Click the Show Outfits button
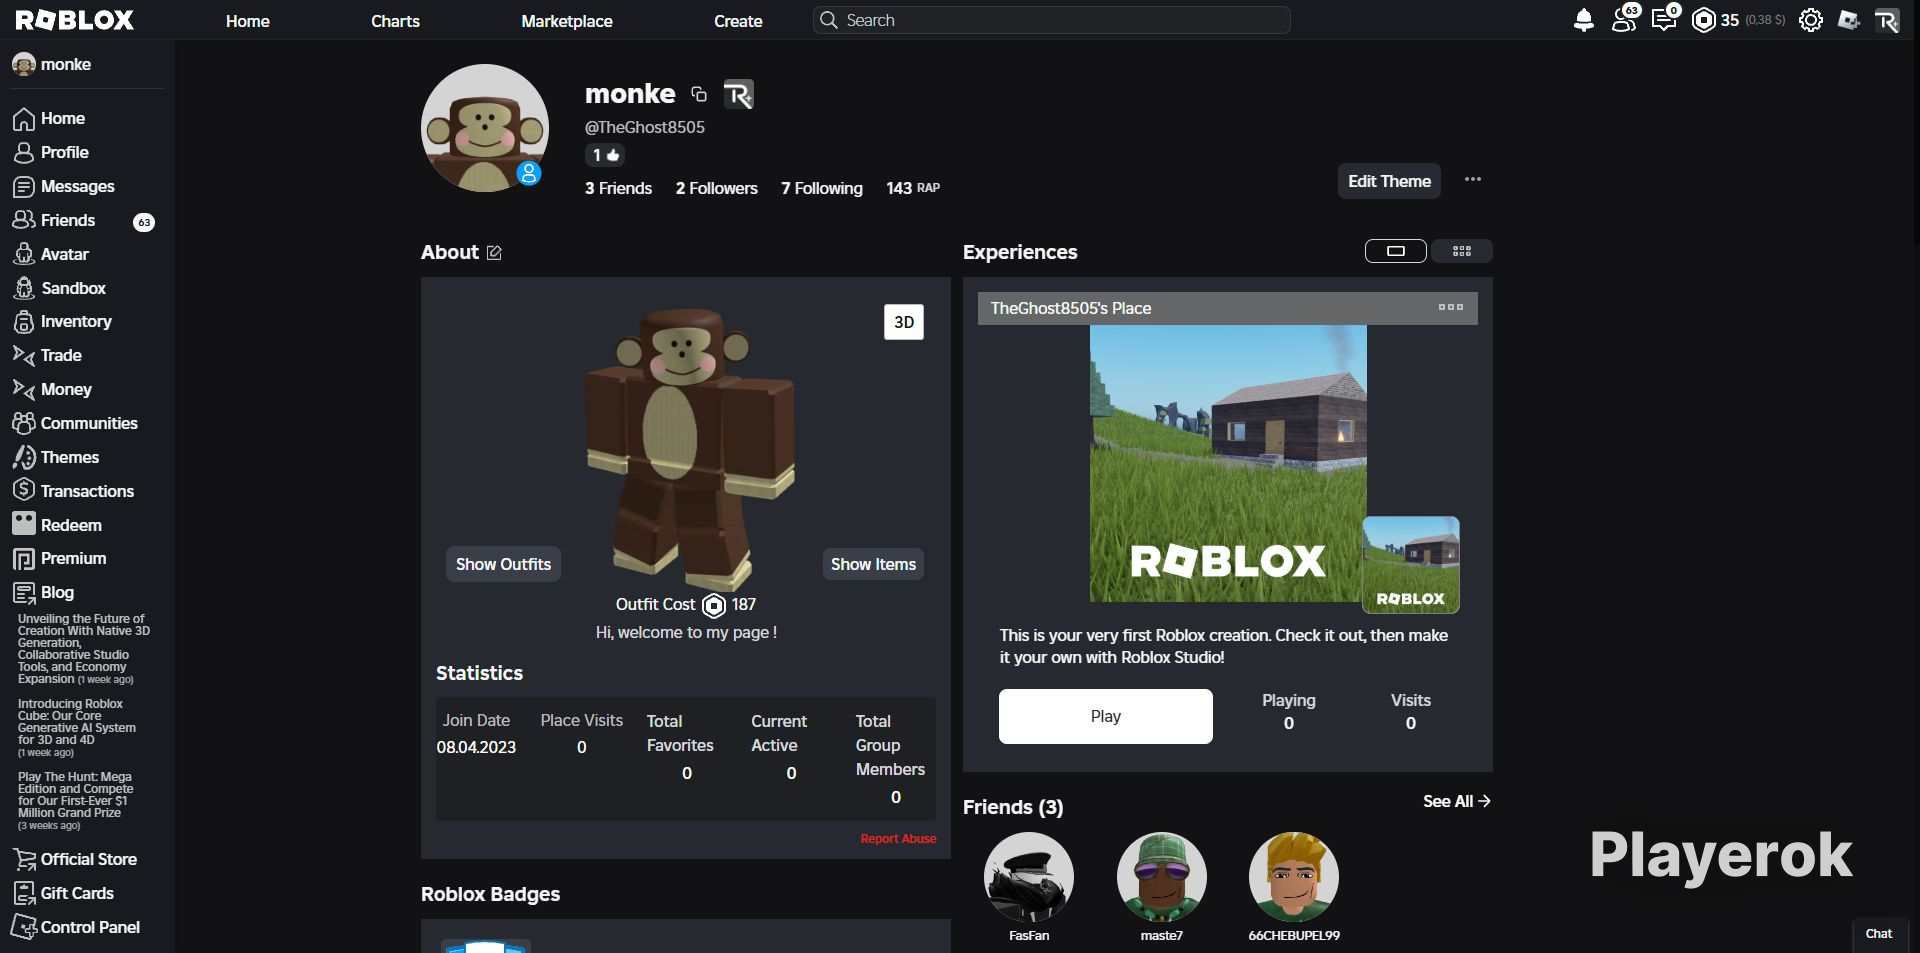Screen dimensions: 1920x953 (x=503, y=564)
